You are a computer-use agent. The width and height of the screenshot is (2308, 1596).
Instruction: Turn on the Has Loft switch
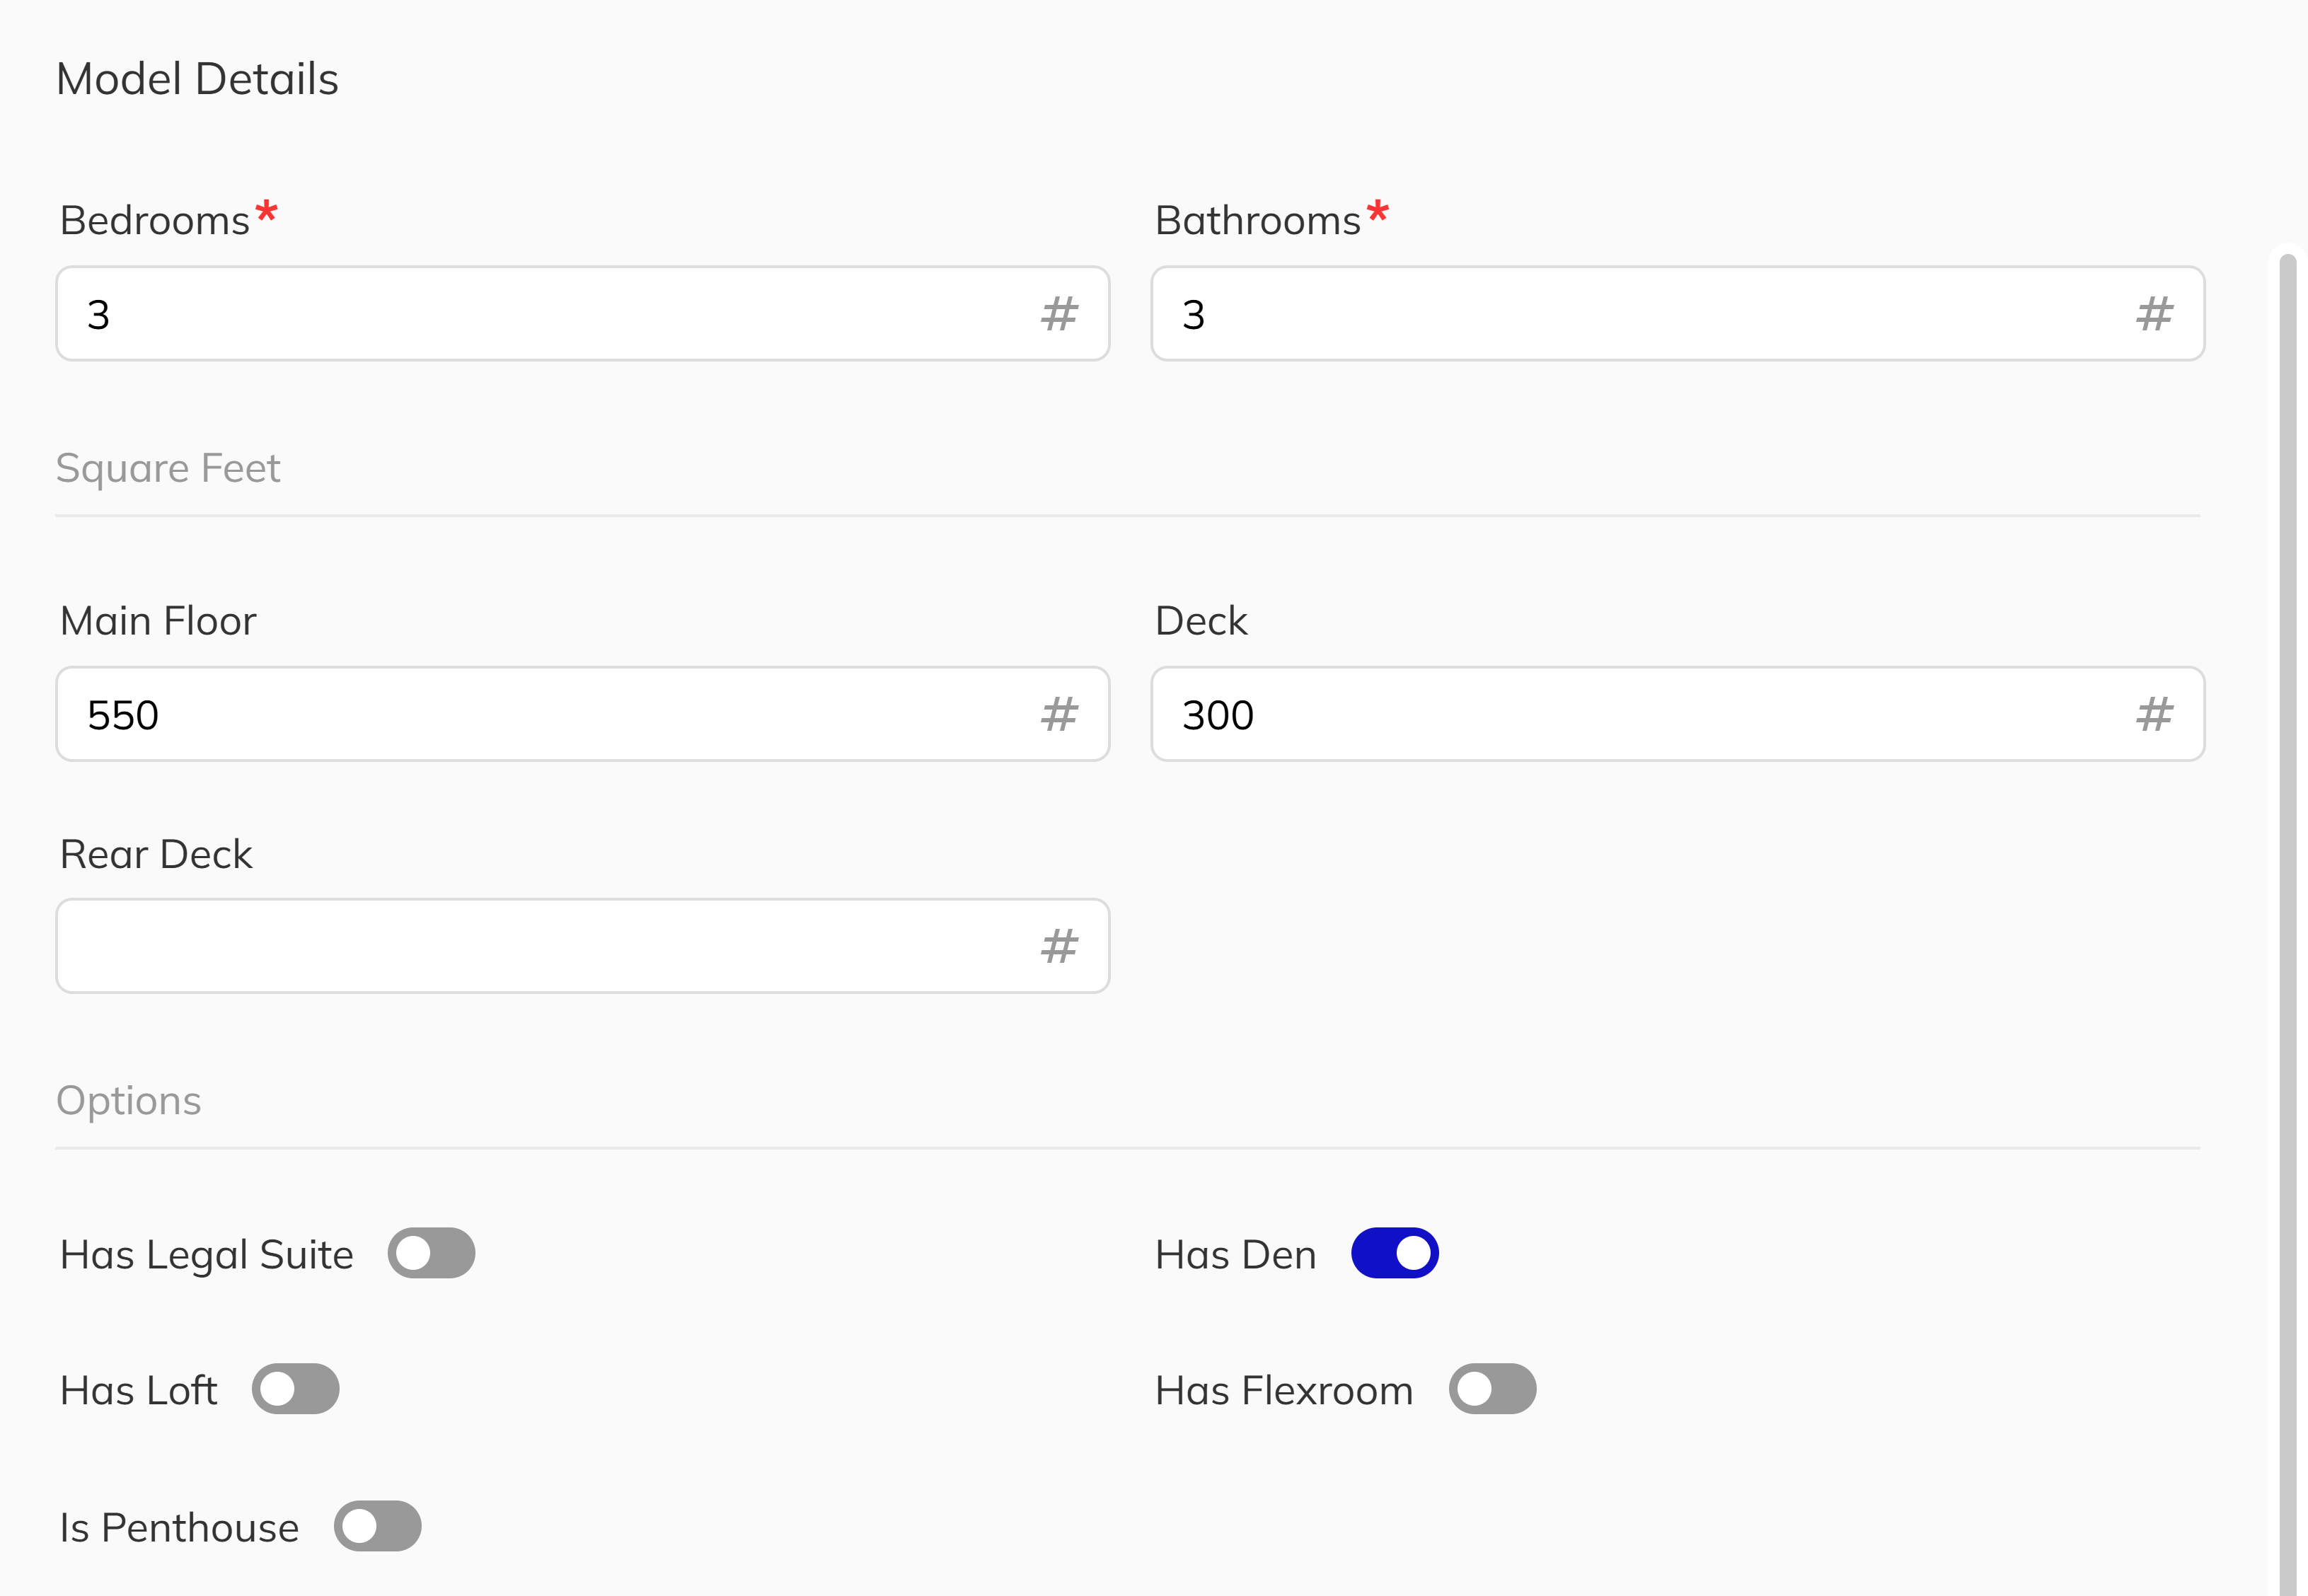(295, 1389)
